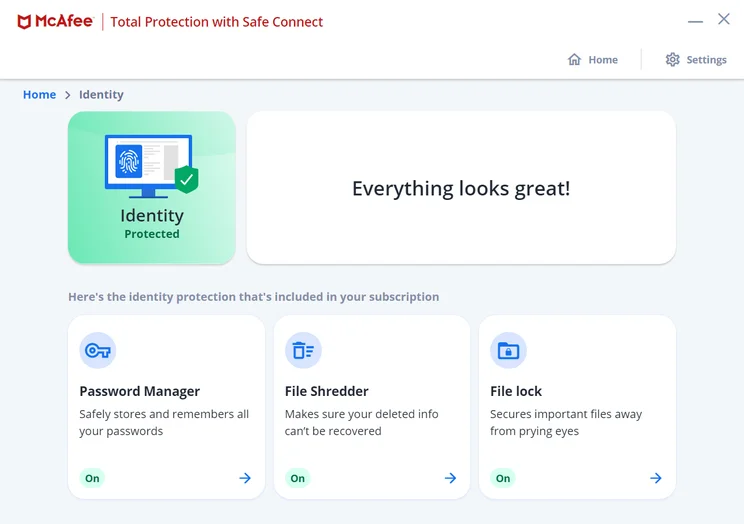Image resolution: width=744 pixels, height=524 pixels.
Task: Click the green checkmark shield badge
Action: click(x=186, y=179)
